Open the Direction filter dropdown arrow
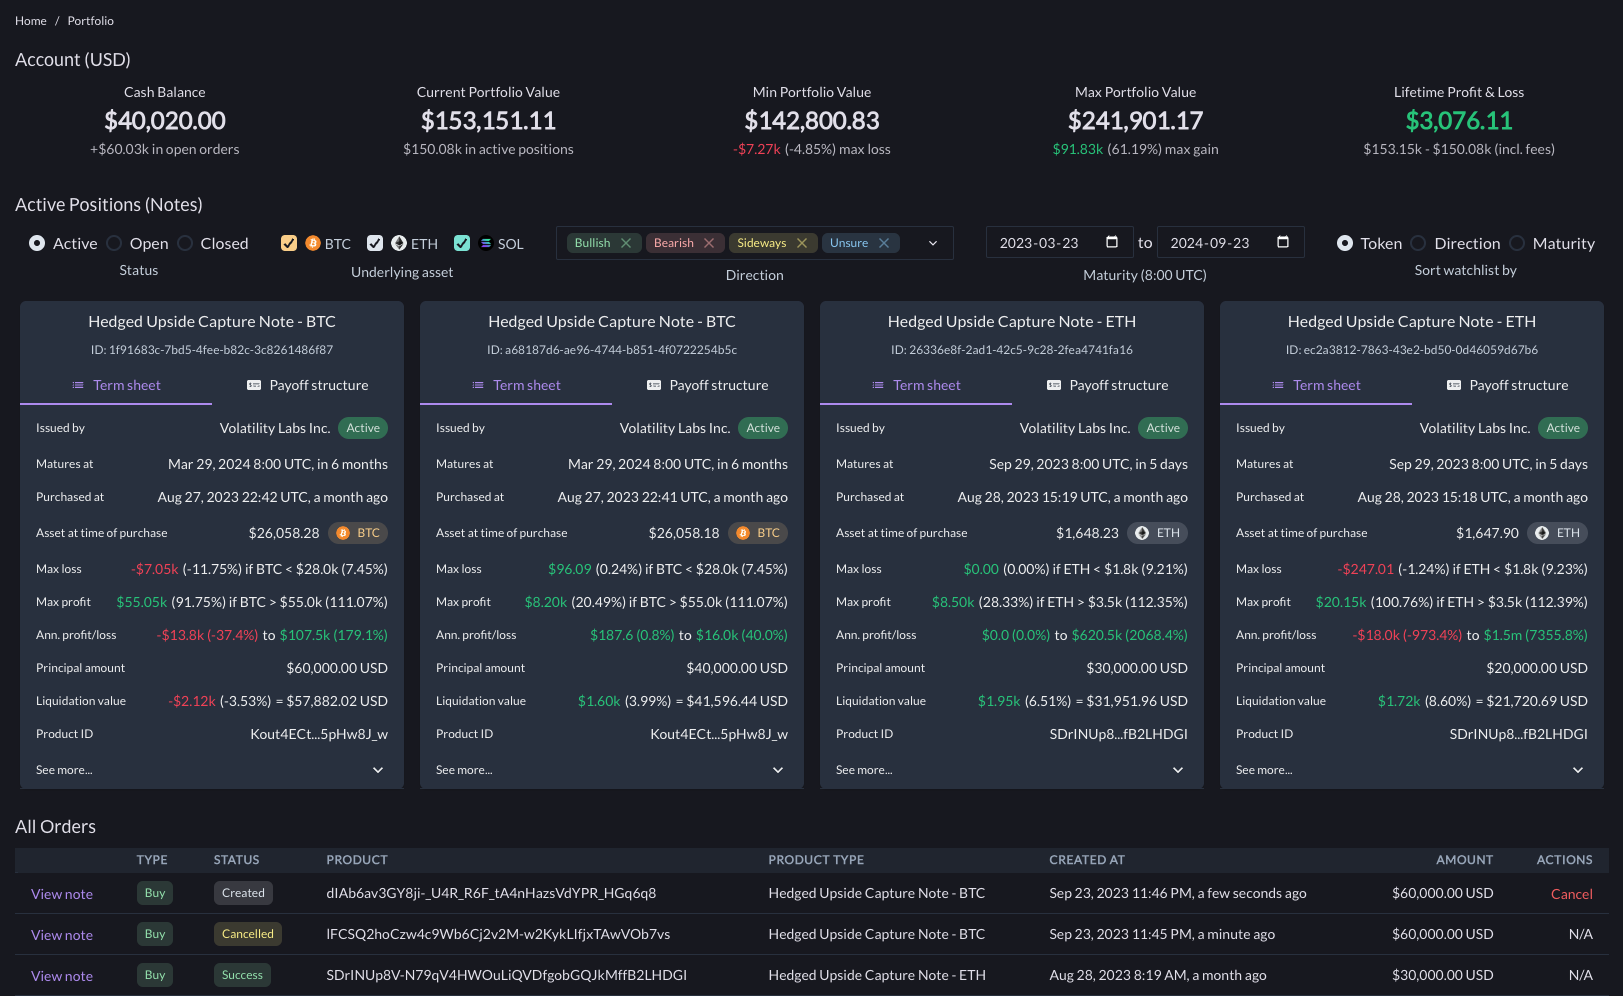1623x996 pixels. 933,243
